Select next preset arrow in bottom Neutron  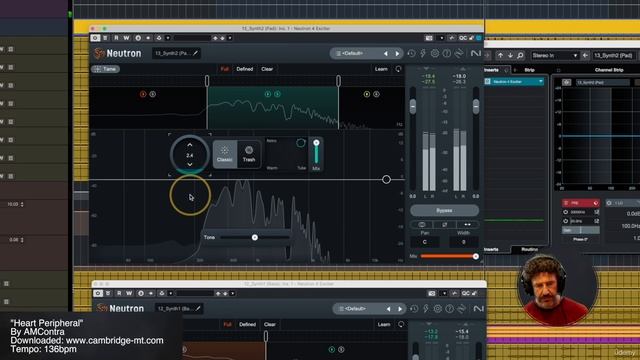[400, 309]
